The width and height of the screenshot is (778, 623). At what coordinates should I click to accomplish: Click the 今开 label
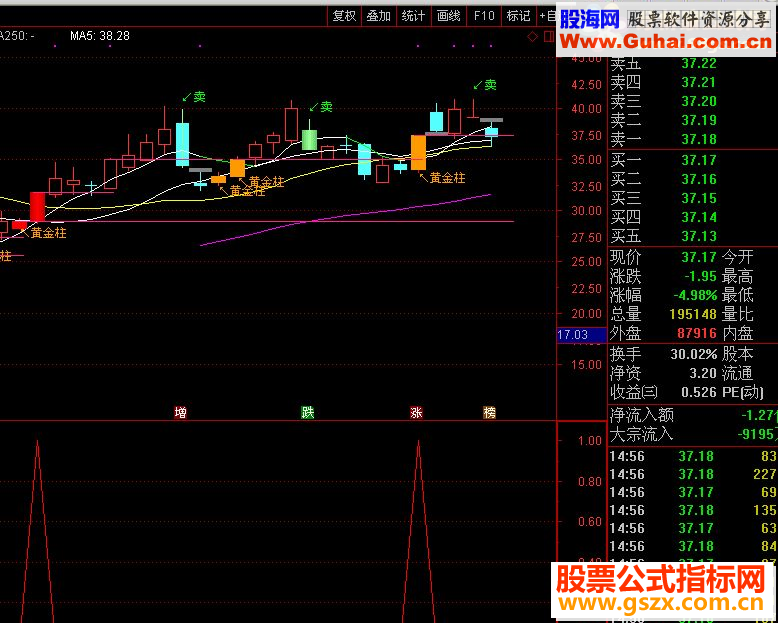click(738, 257)
